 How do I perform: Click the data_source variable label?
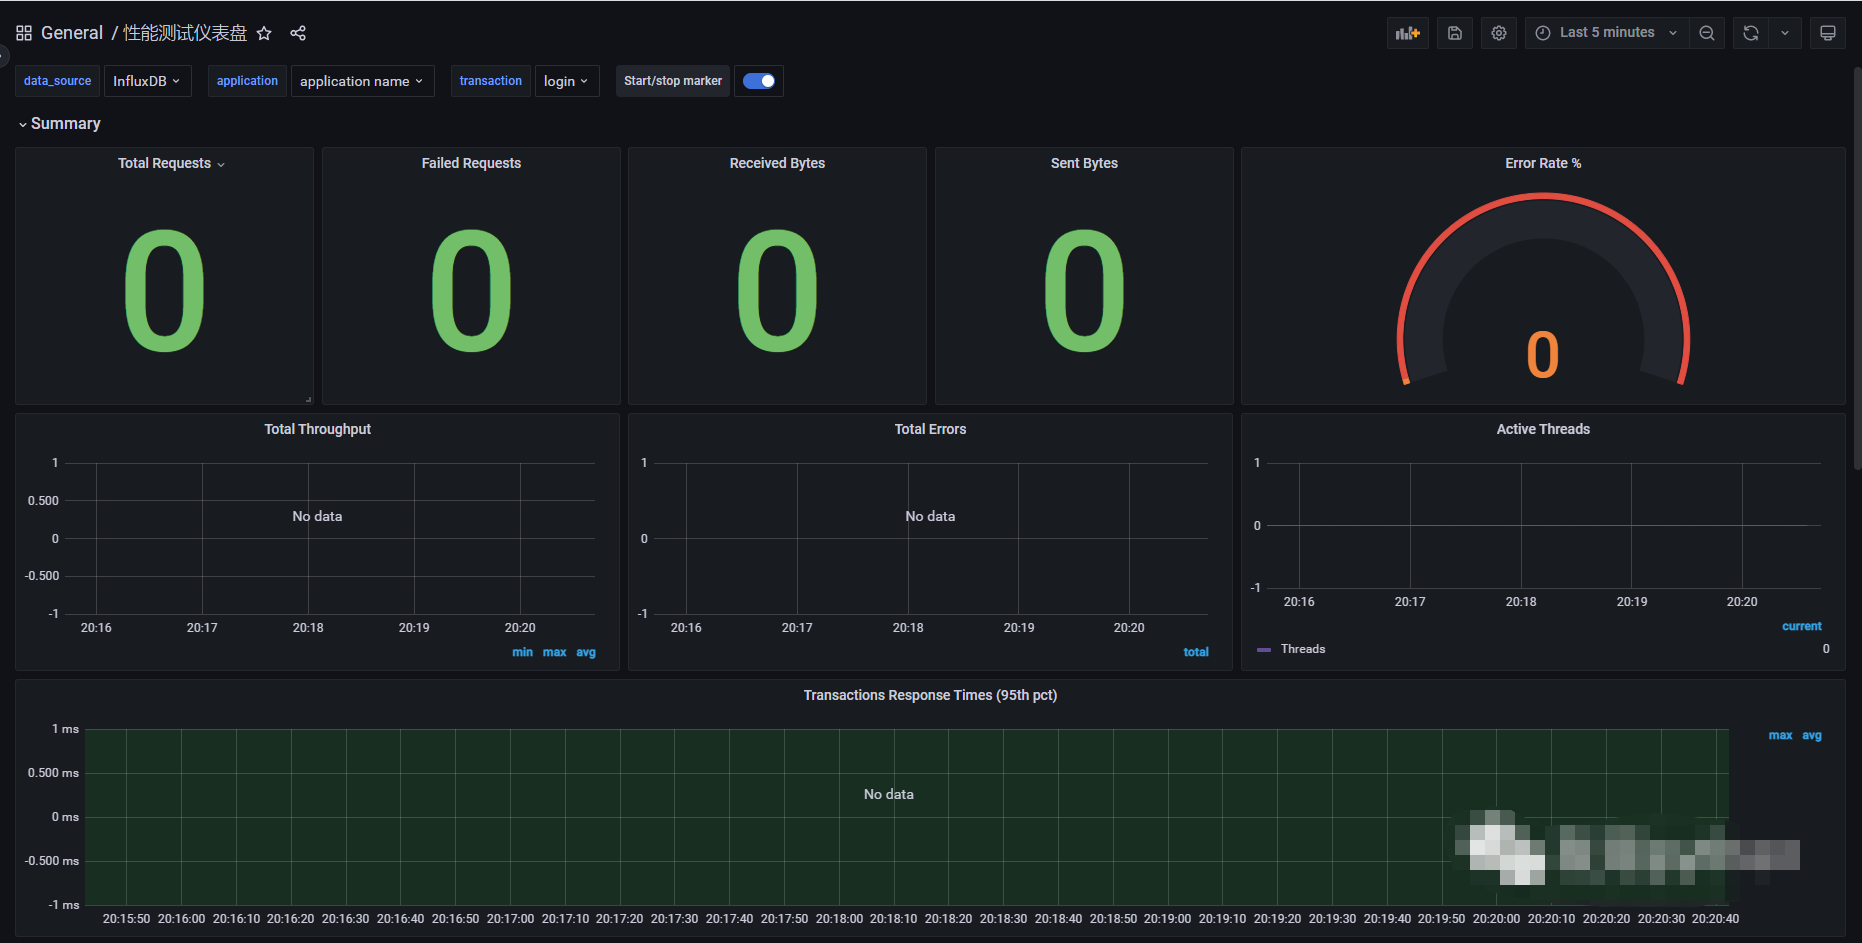coord(57,81)
